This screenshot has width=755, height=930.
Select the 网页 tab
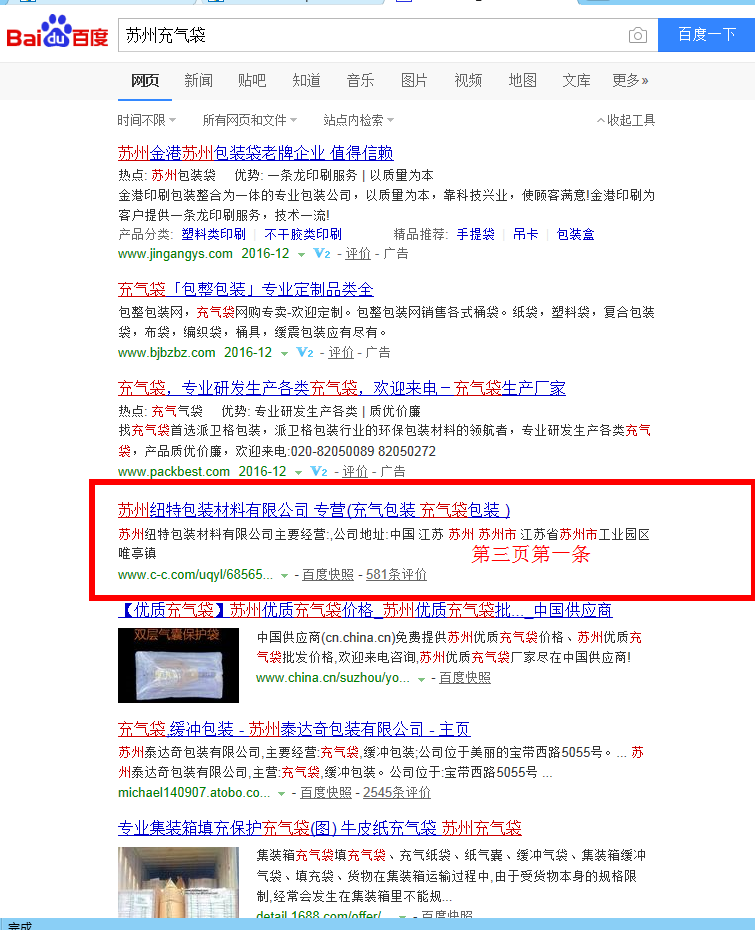(145, 81)
